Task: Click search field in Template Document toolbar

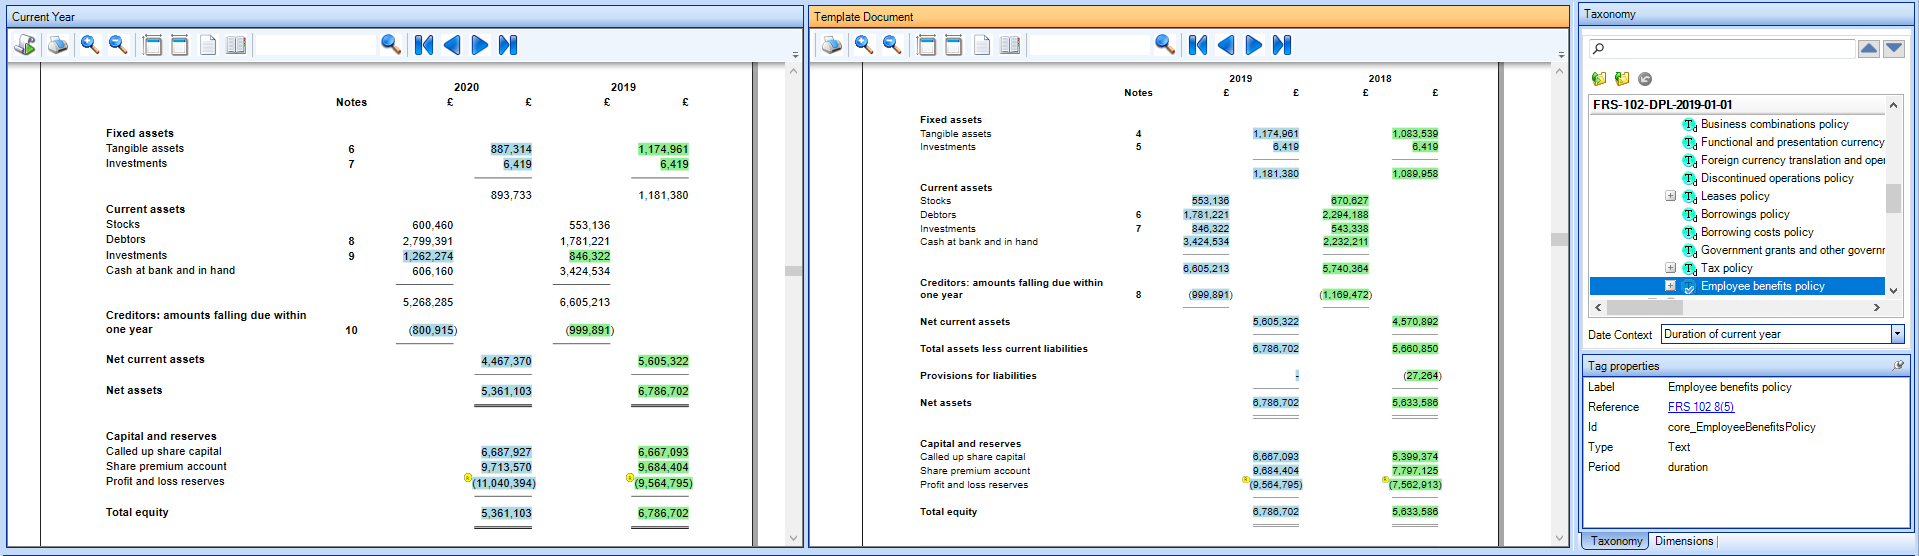Action: 1091,45
